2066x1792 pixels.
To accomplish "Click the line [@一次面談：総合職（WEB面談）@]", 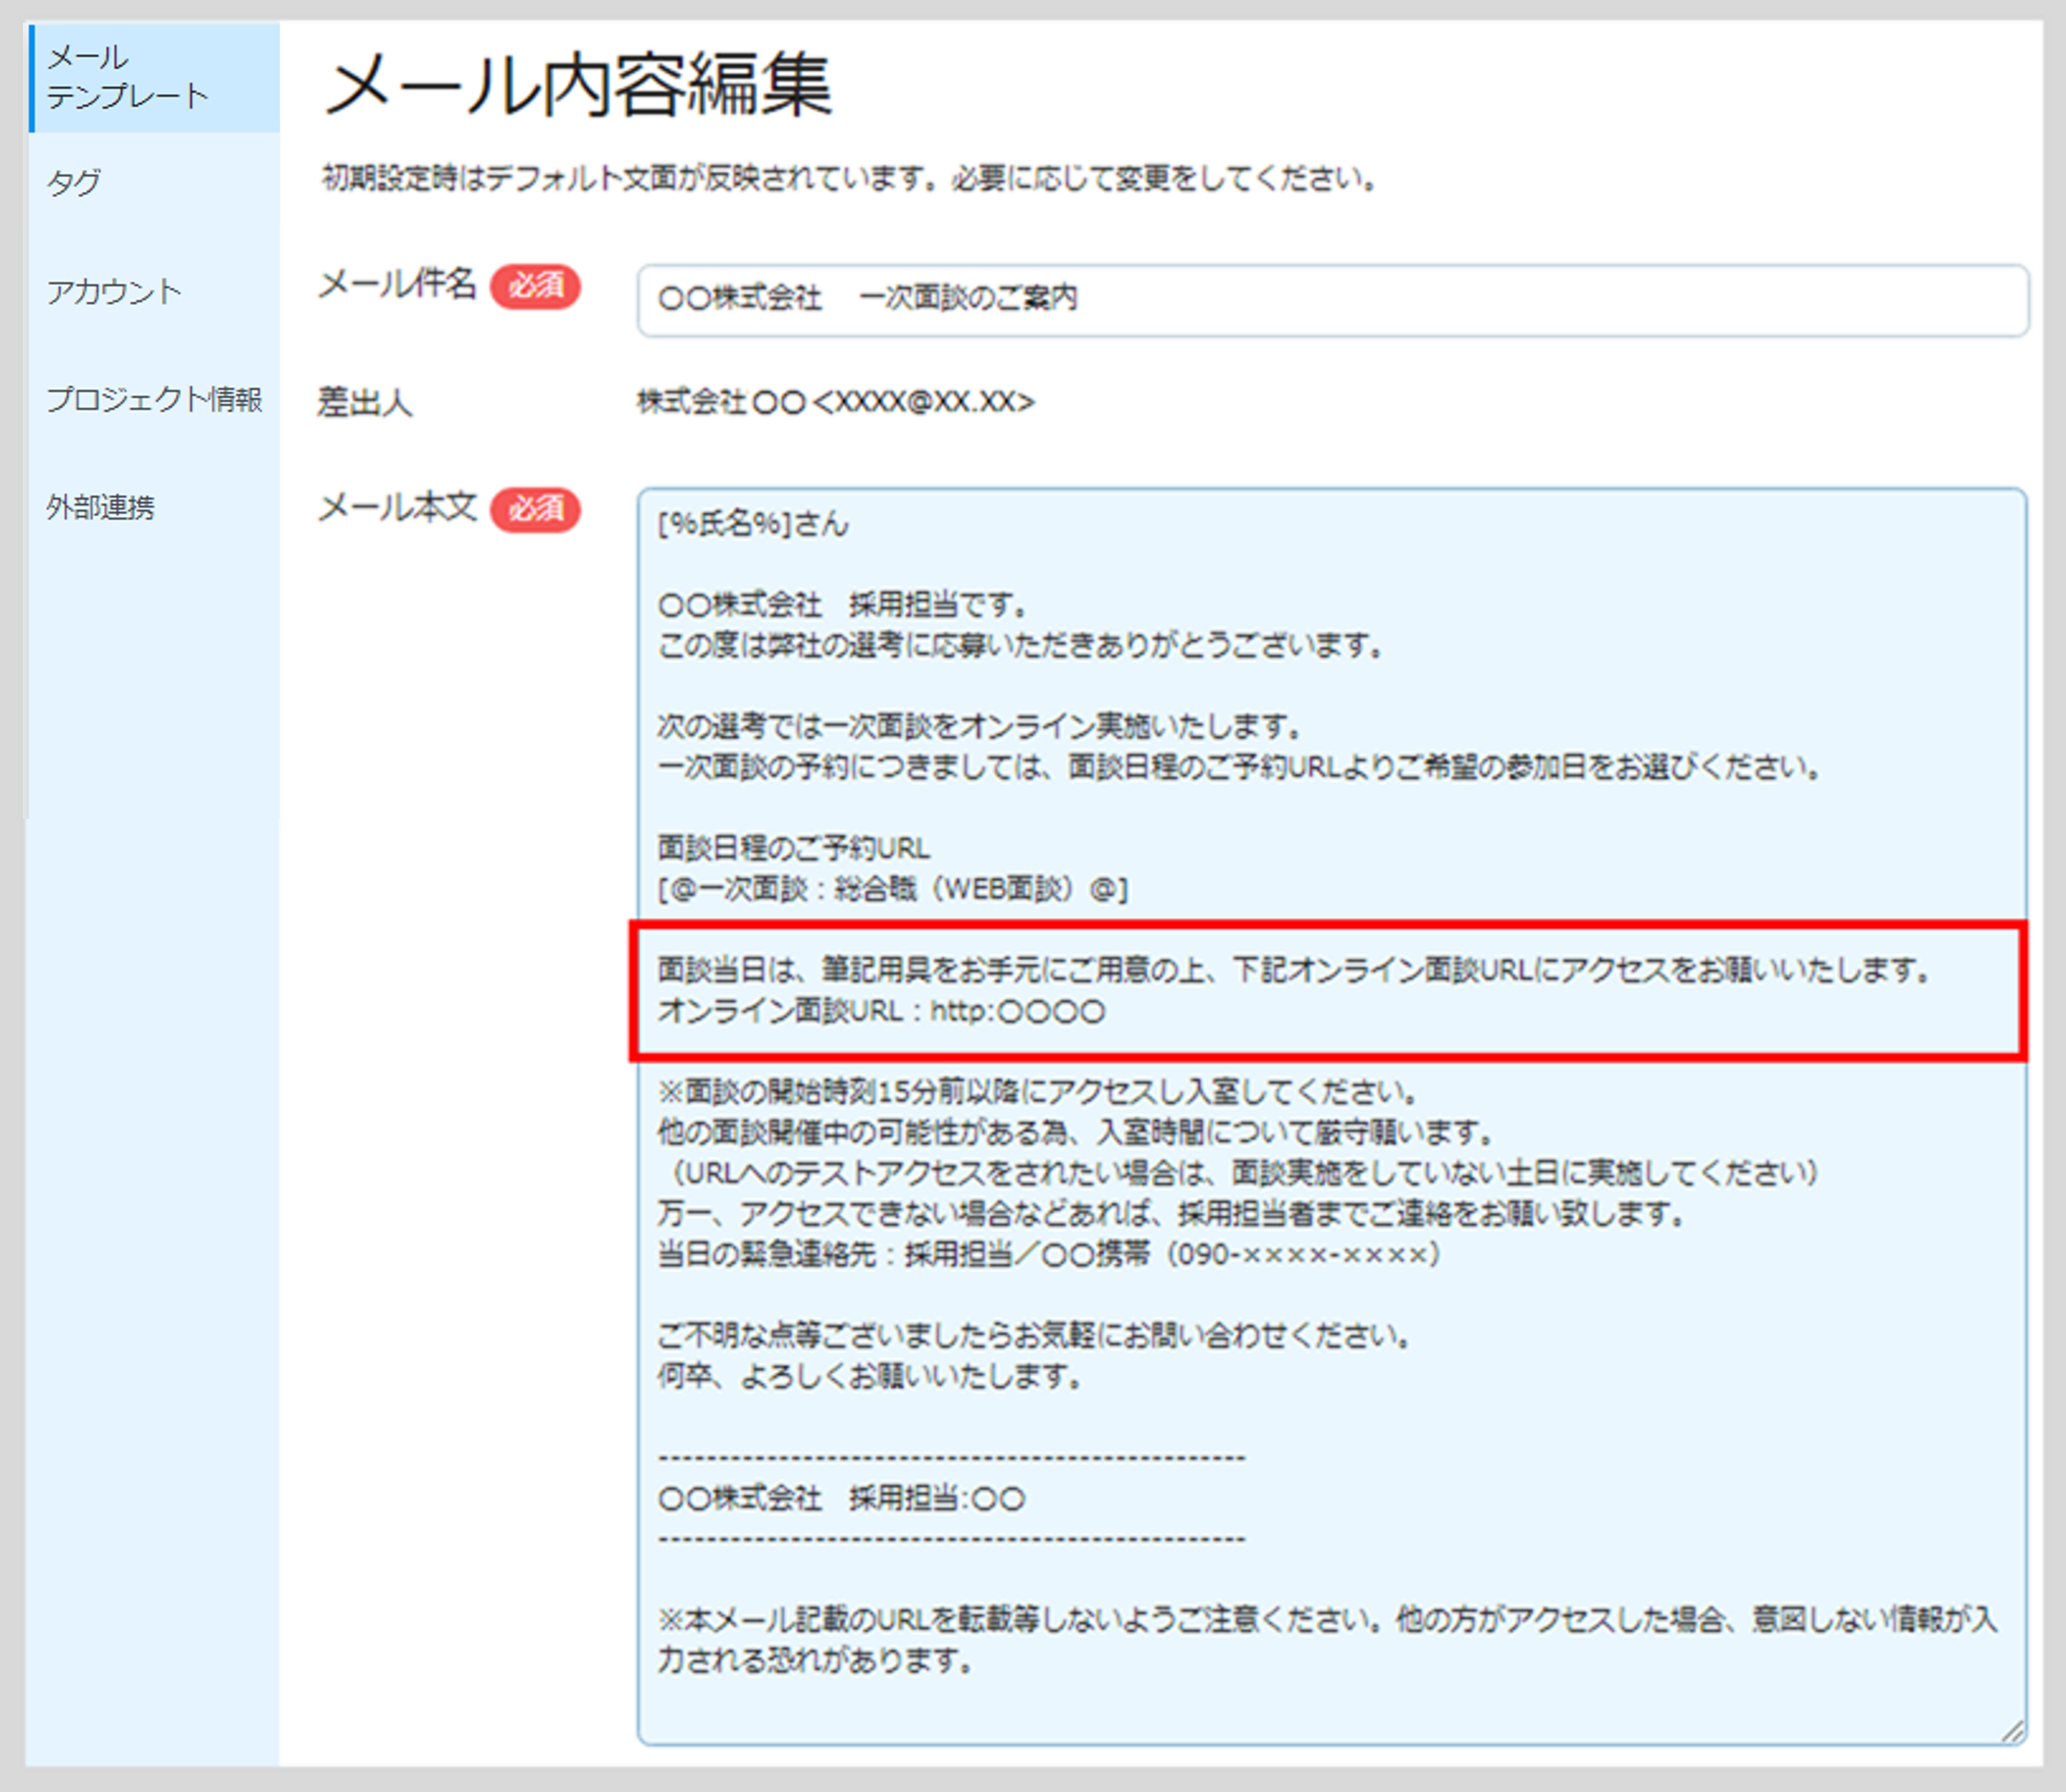I will coord(892,888).
